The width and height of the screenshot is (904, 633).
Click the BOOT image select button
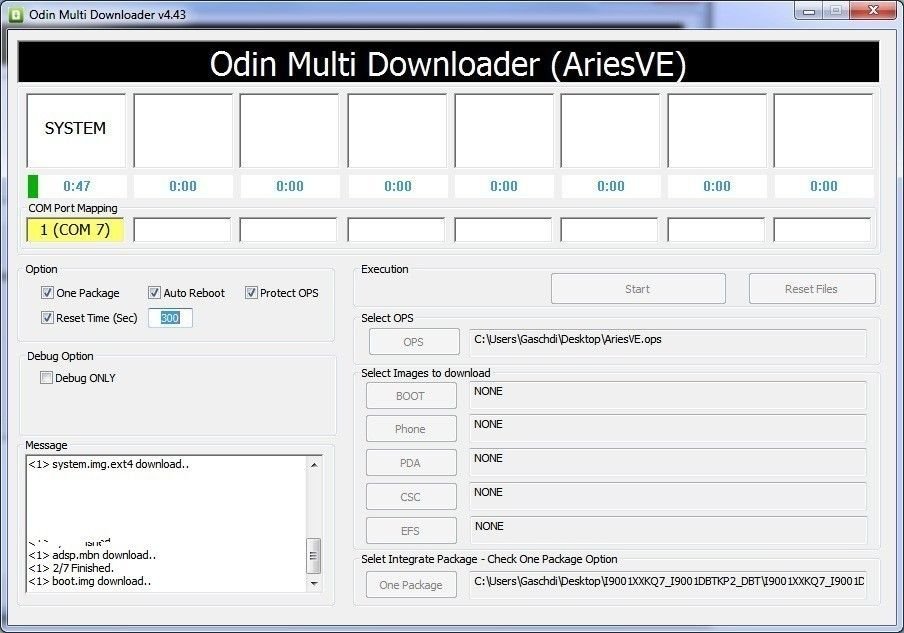[x=411, y=396]
